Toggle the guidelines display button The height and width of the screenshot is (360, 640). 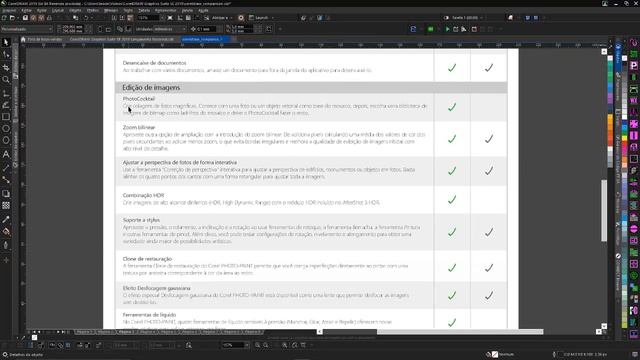click(198, 18)
